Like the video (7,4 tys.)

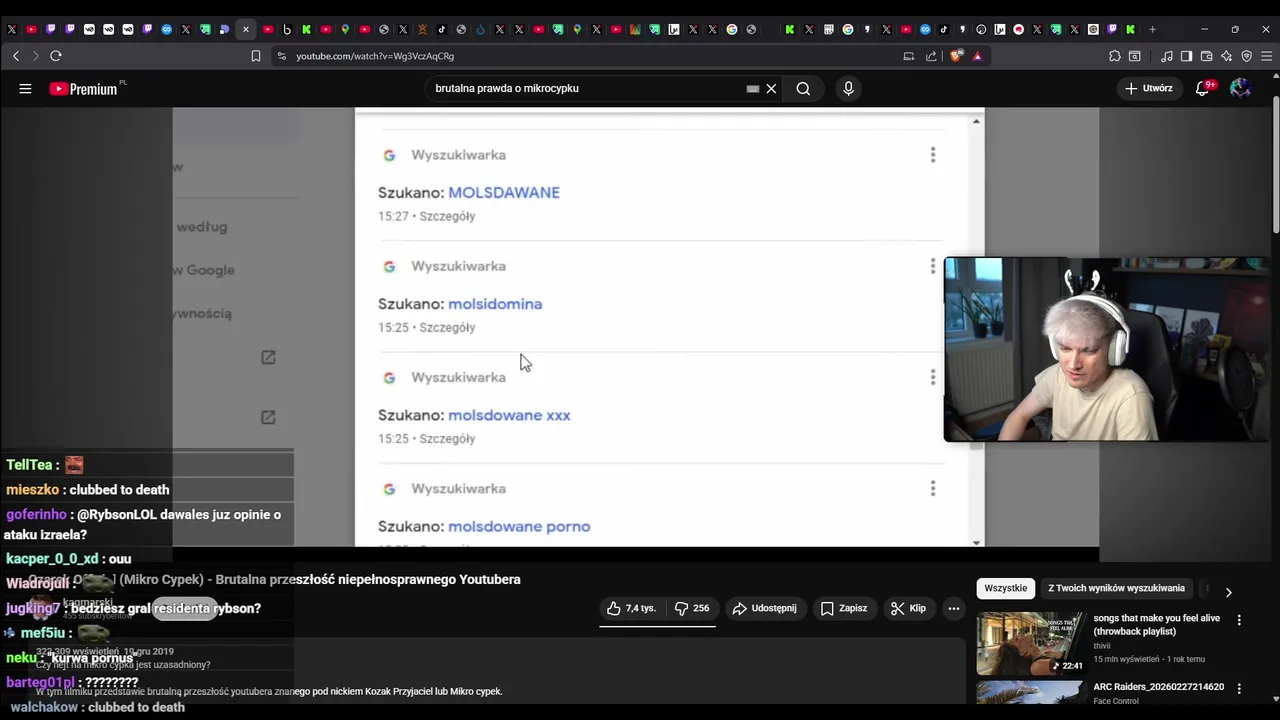pos(631,608)
